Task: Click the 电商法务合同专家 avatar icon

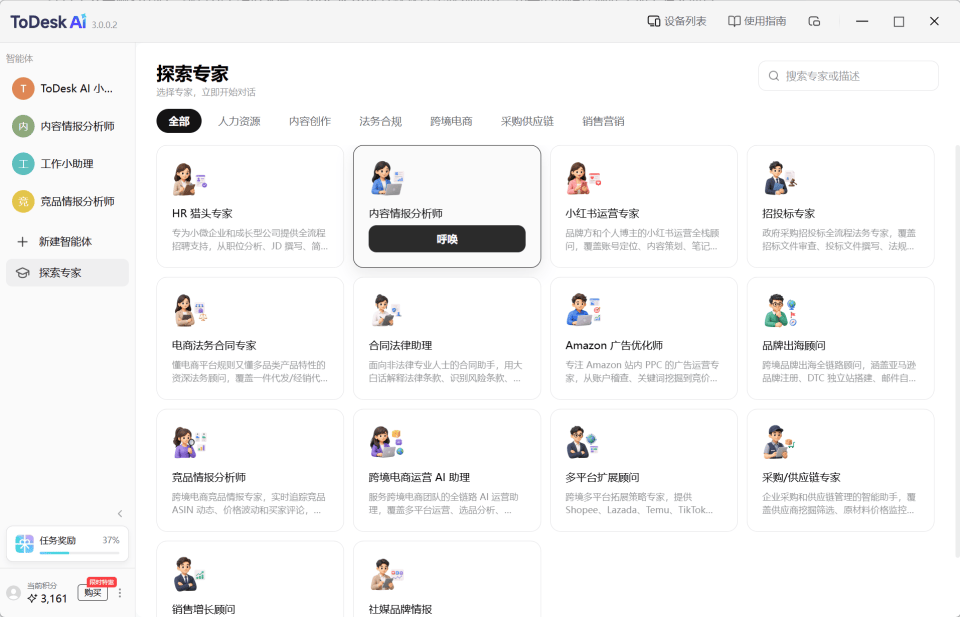Action: 190,310
